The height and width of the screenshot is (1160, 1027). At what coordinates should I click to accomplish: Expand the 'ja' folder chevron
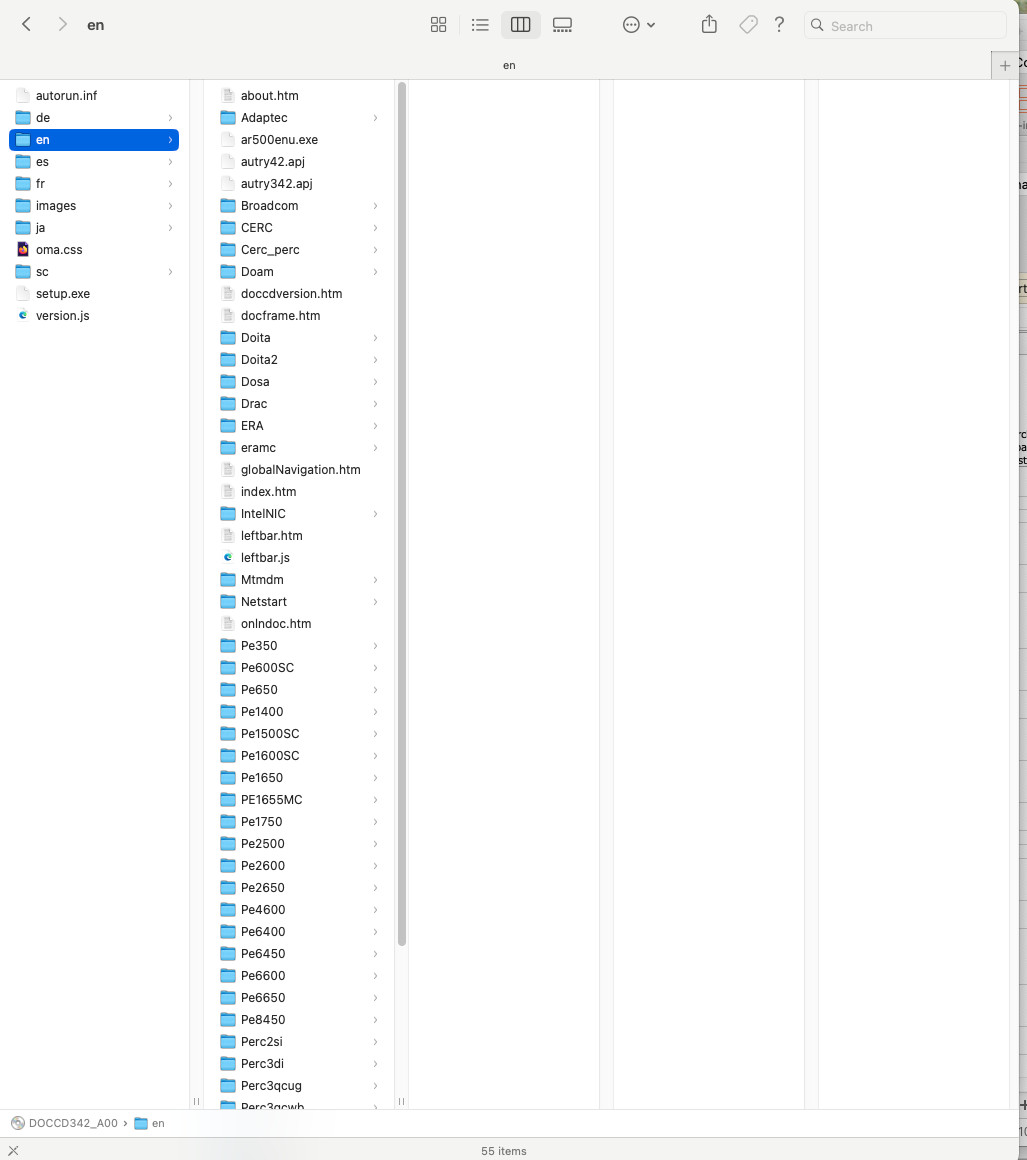(170, 228)
